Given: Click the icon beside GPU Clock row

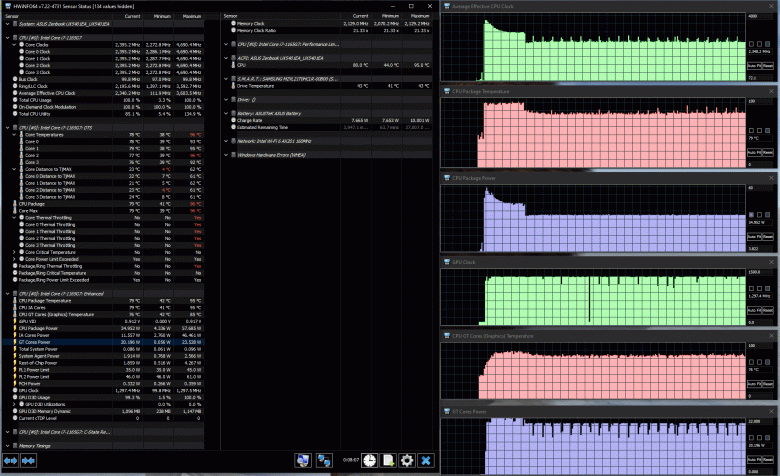Looking at the screenshot, I should (x=15, y=390).
